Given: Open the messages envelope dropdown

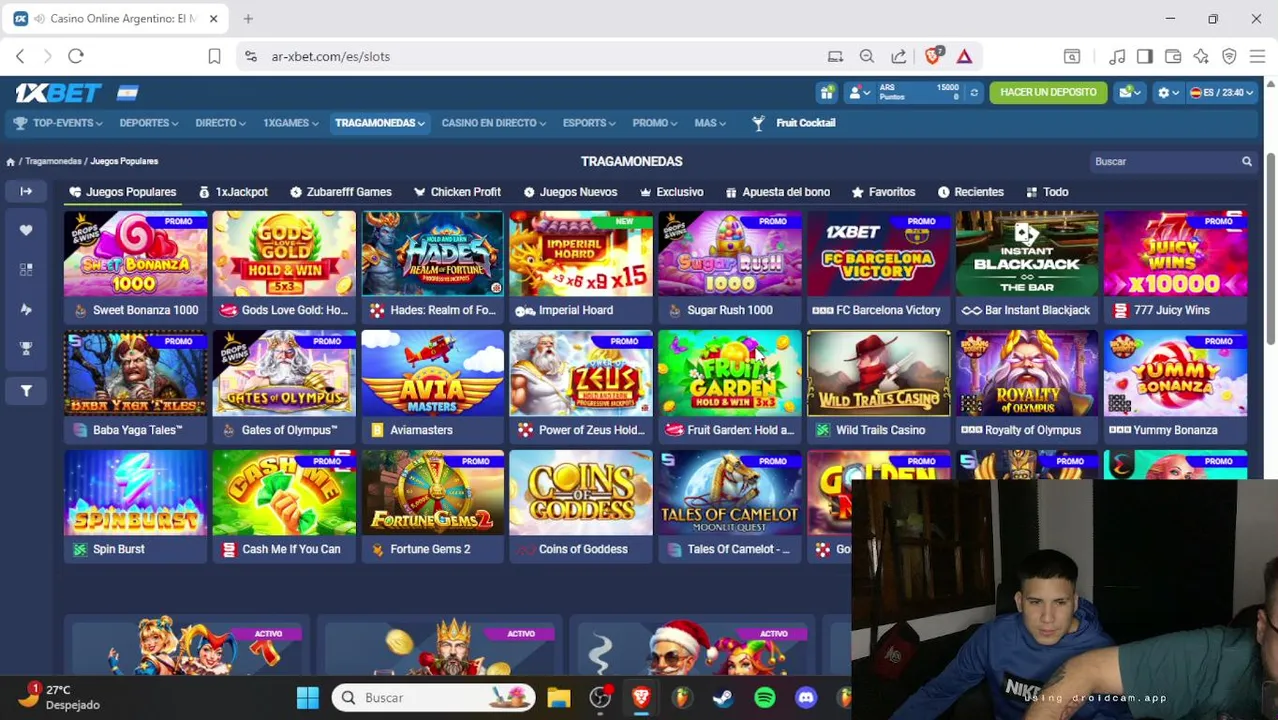Looking at the screenshot, I should click(1130, 92).
